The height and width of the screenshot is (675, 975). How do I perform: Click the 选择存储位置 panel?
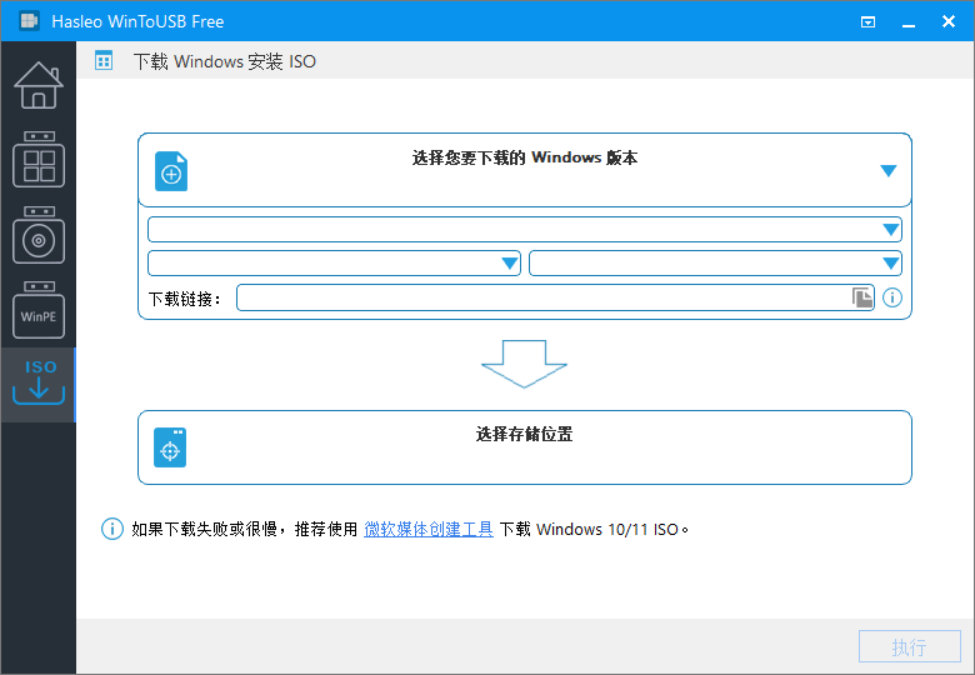click(x=525, y=447)
